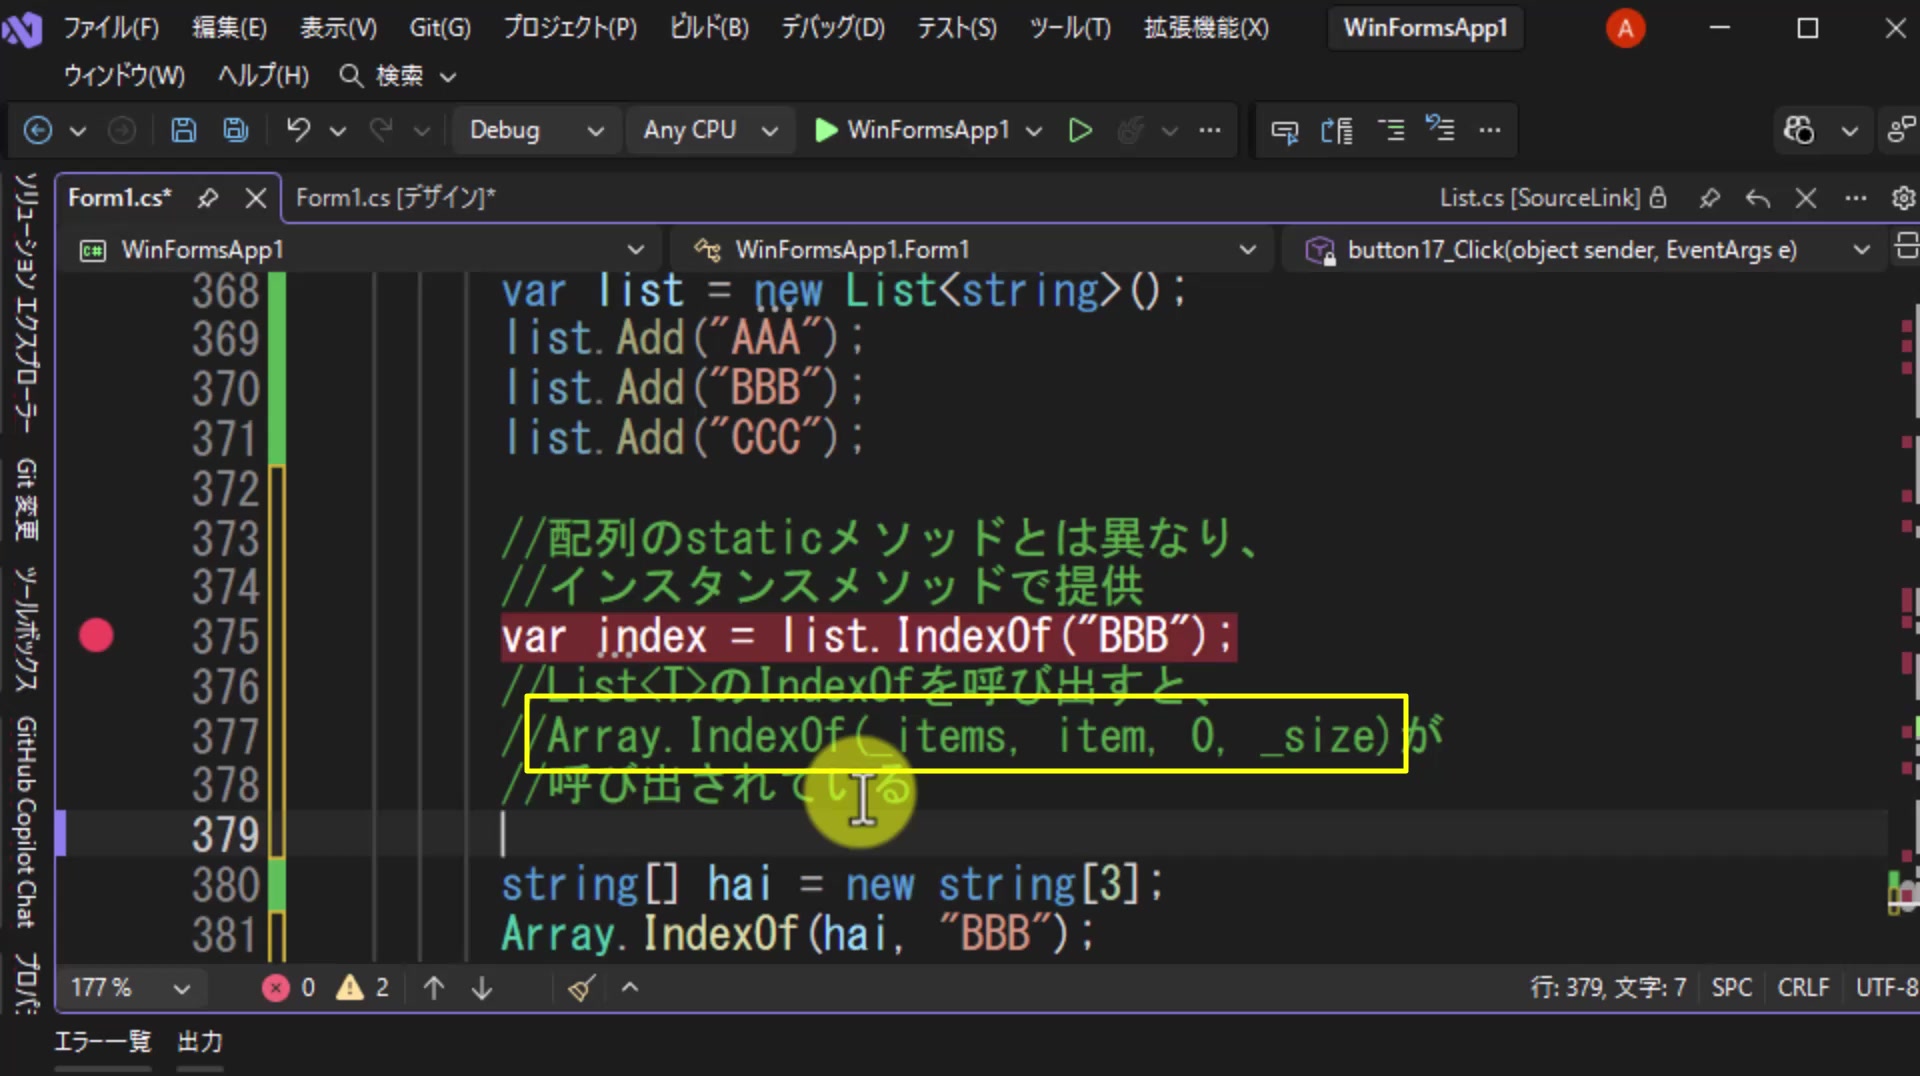Pin the Form1.cs tab
The width and height of the screenshot is (1920, 1076).
coord(207,198)
